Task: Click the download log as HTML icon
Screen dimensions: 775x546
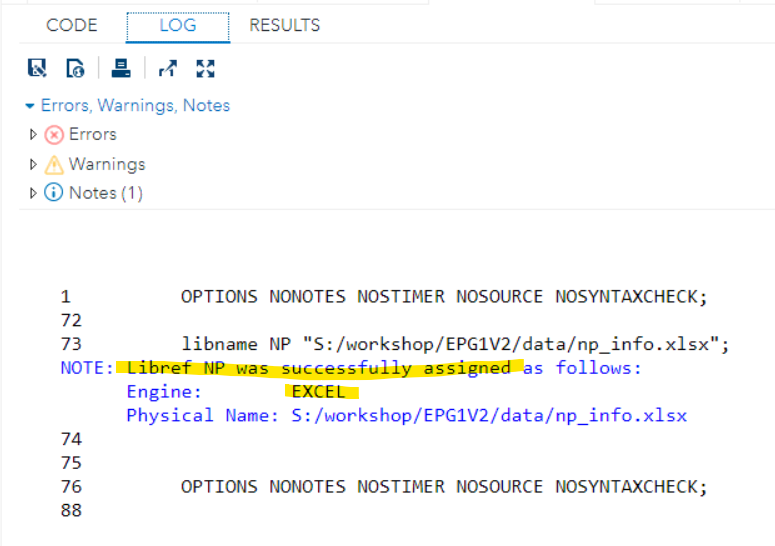Action: 76,68
